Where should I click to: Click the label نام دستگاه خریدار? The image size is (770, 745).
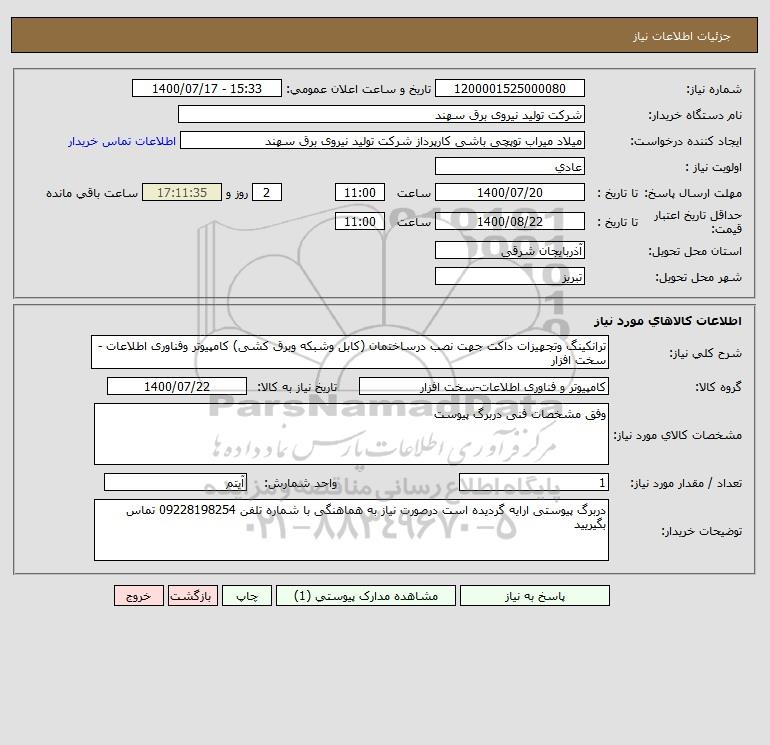point(695,115)
